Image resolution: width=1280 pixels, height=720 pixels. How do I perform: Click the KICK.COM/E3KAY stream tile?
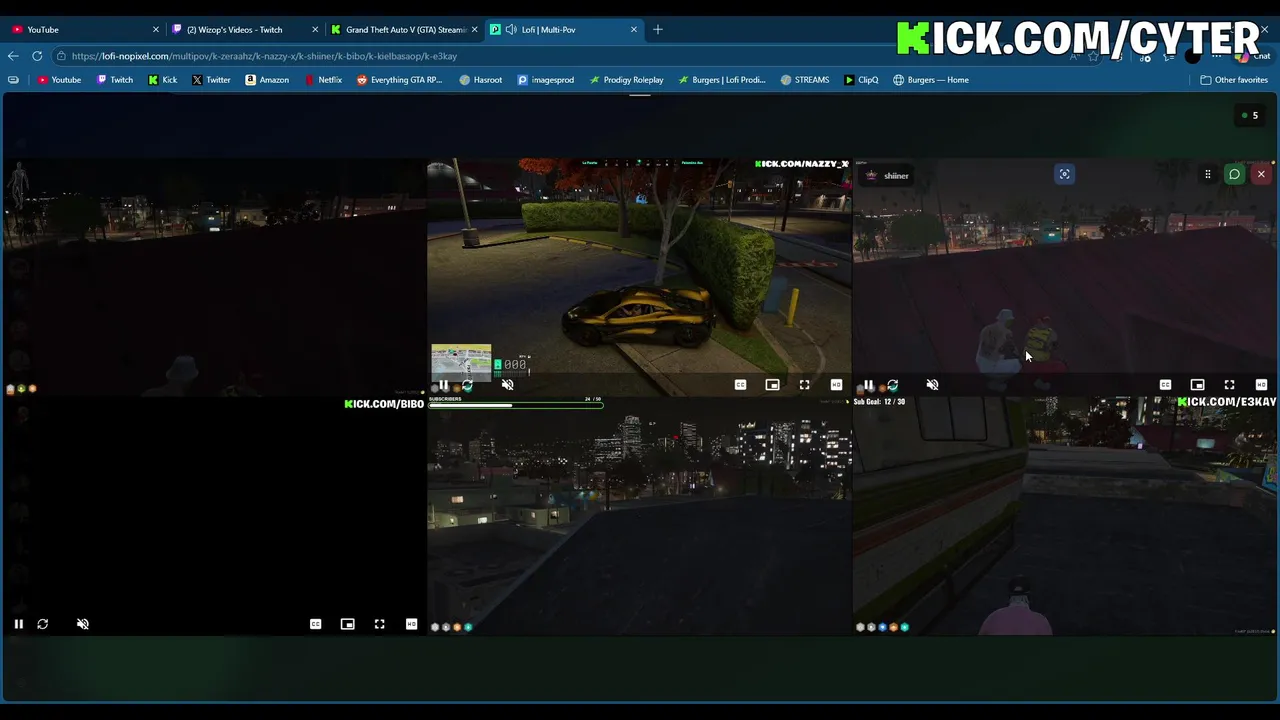point(1065,516)
